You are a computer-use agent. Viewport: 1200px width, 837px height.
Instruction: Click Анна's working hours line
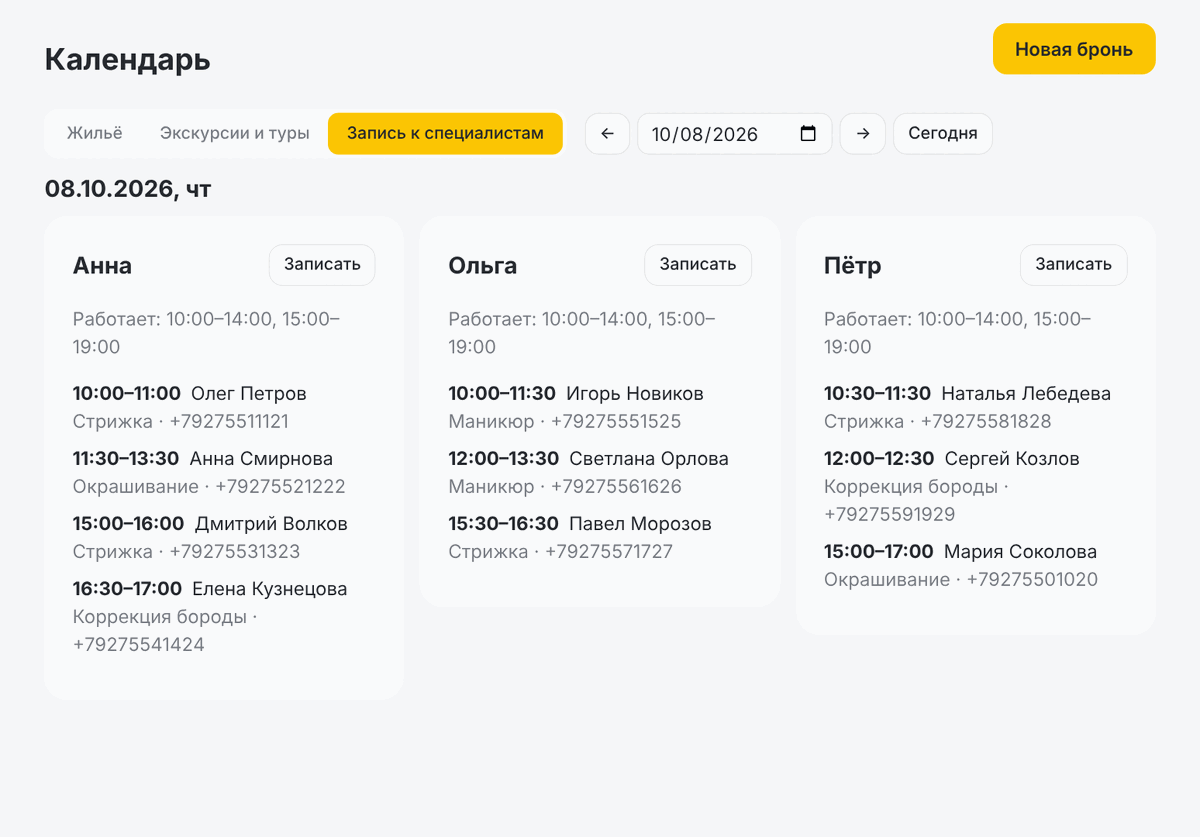point(224,333)
